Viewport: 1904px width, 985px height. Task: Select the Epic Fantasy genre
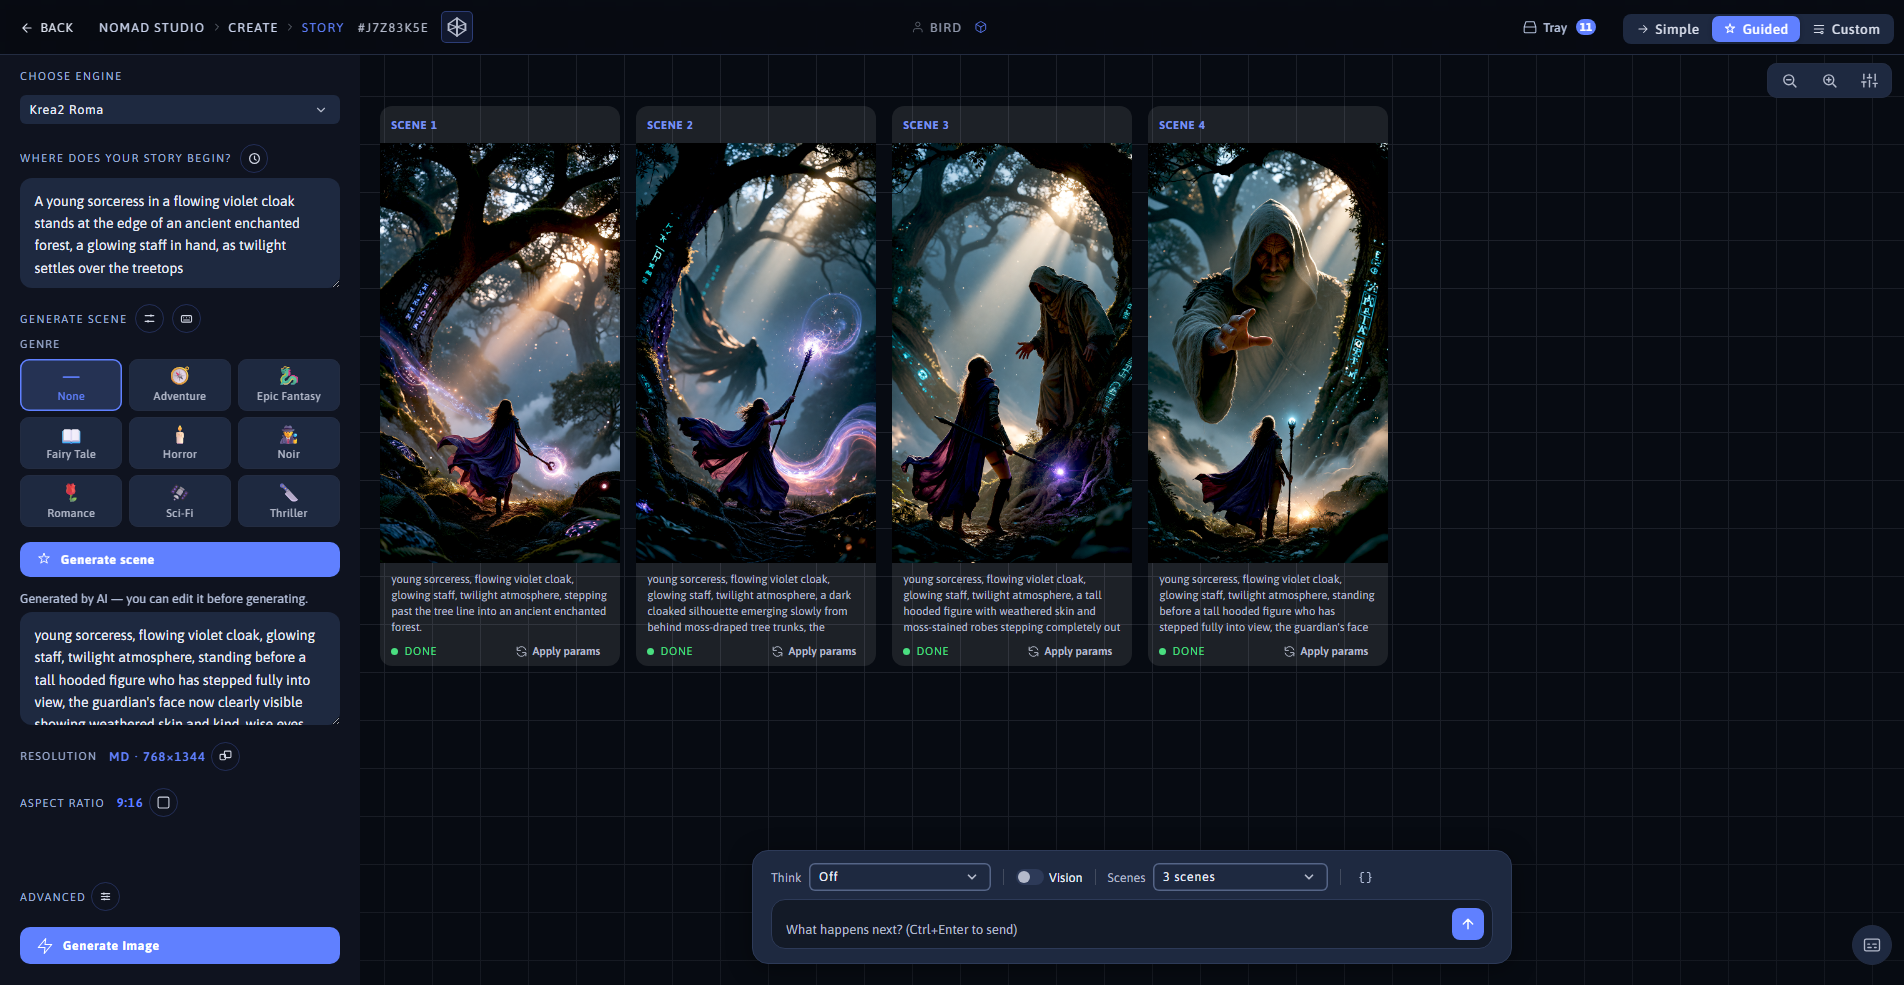pyautogui.click(x=289, y=385)
